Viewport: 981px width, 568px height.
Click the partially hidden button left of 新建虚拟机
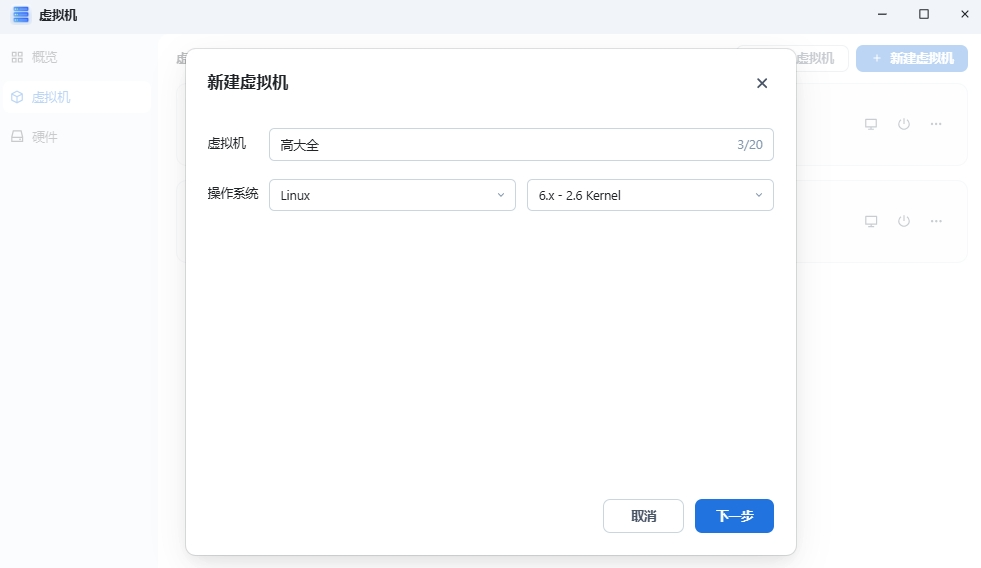(x=820, y=58)
